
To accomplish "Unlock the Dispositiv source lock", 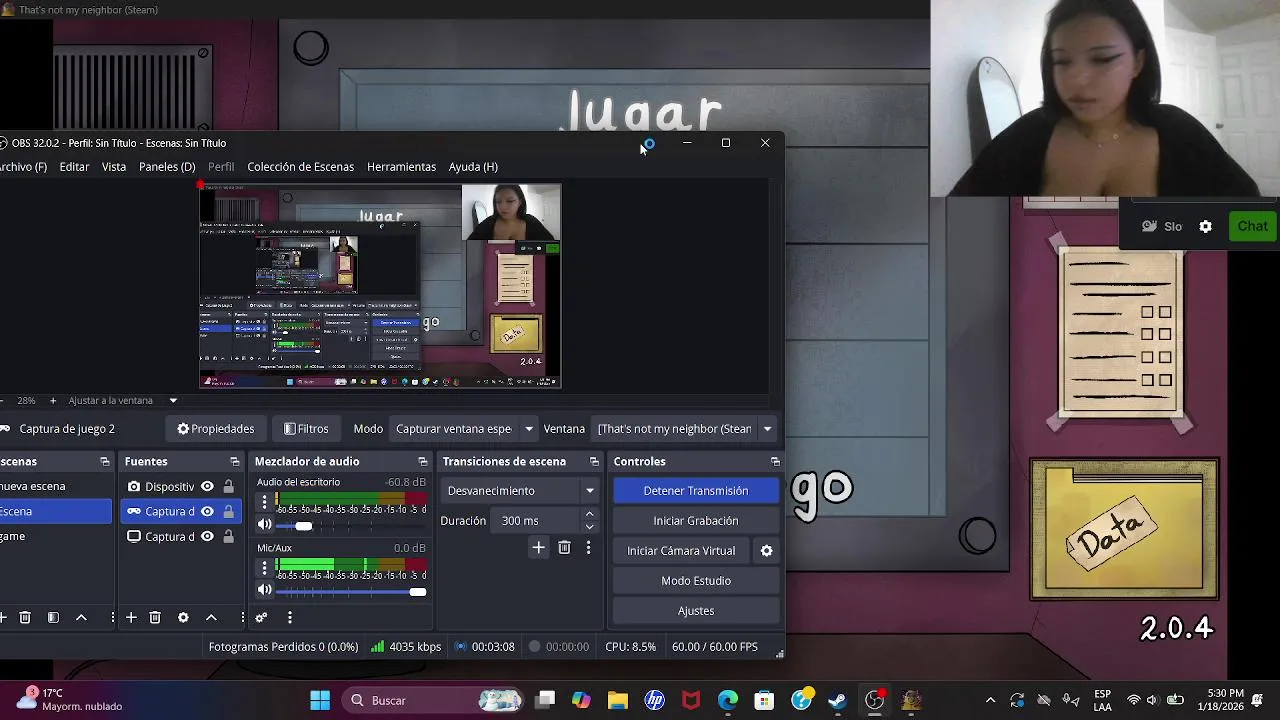I will (x=228, y=486).
